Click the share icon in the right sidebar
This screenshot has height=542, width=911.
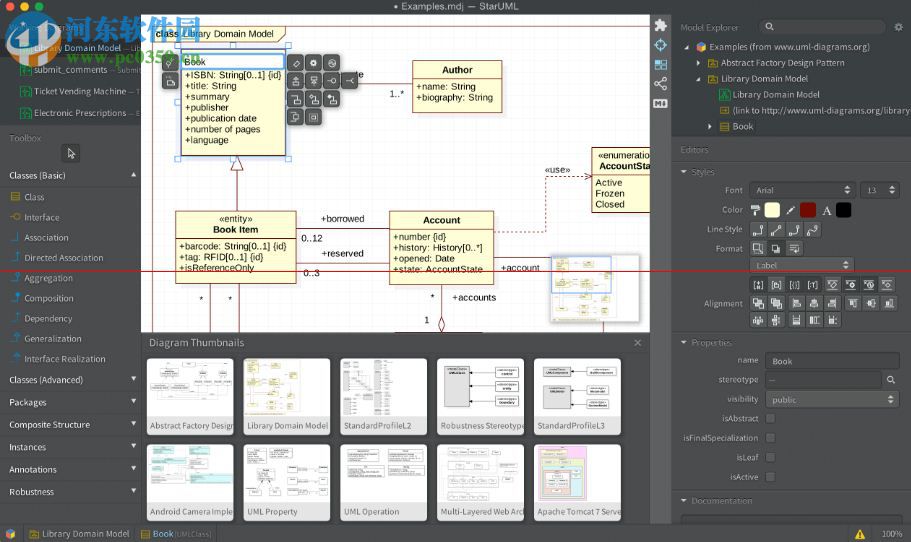660,84
